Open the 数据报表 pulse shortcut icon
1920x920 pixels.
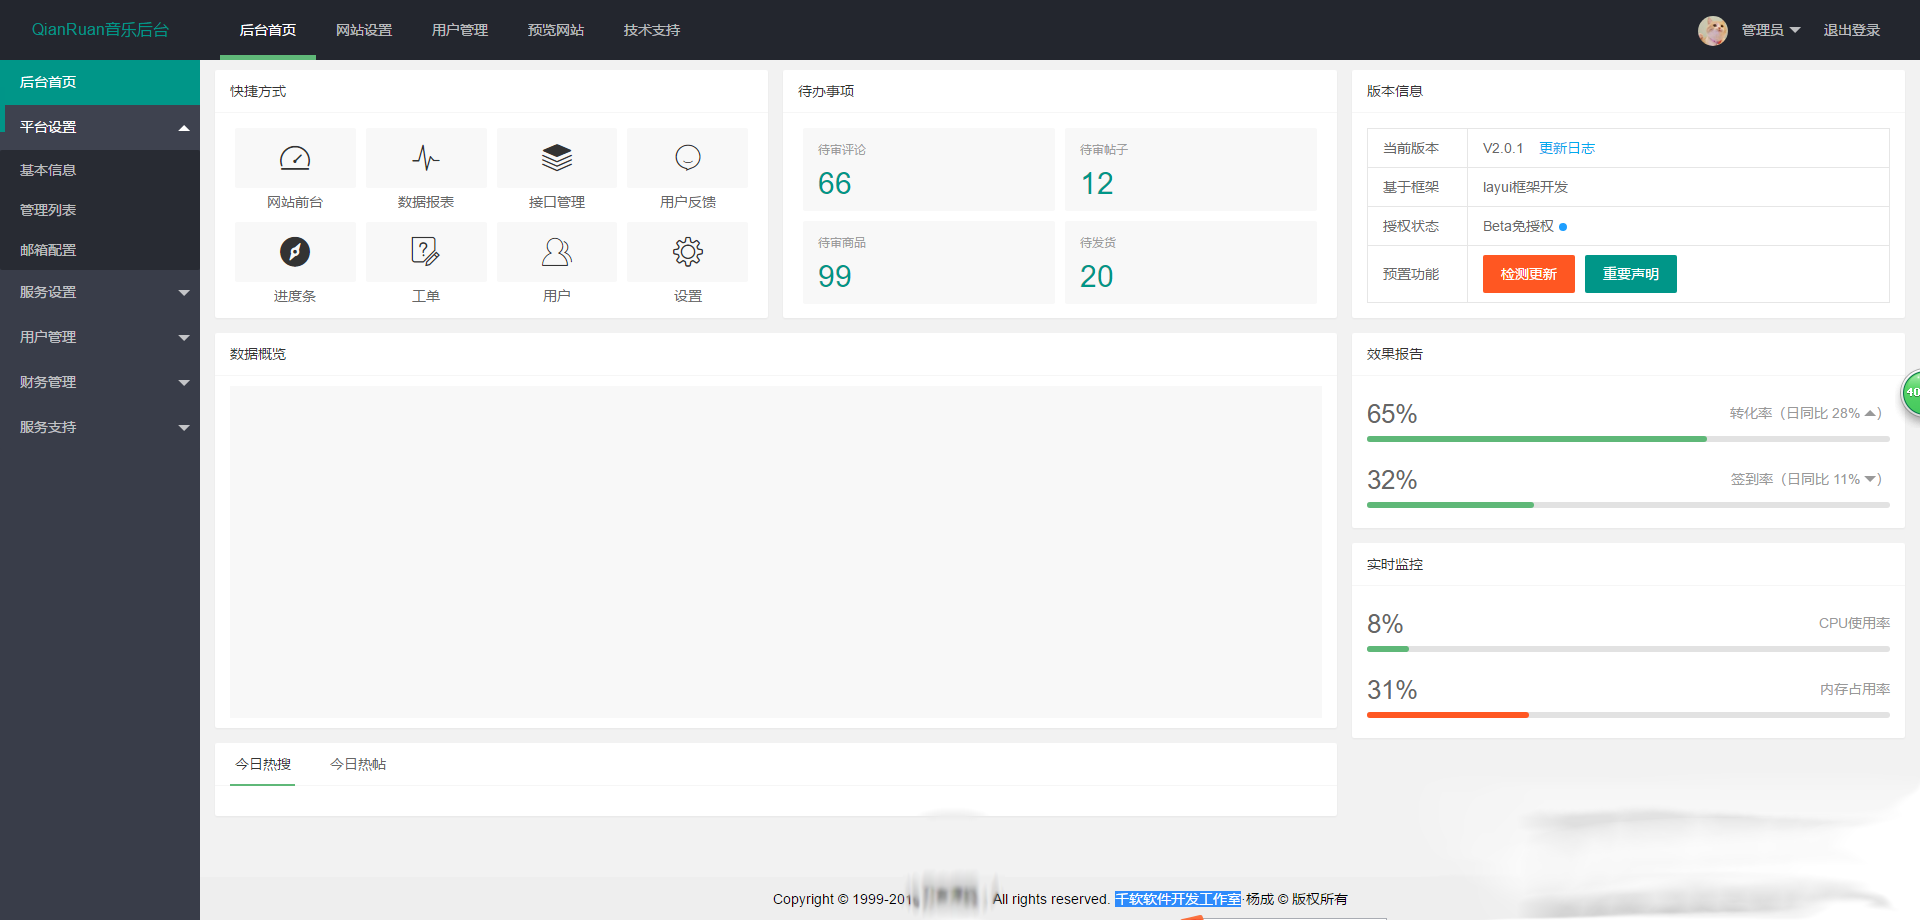[426, 158]
